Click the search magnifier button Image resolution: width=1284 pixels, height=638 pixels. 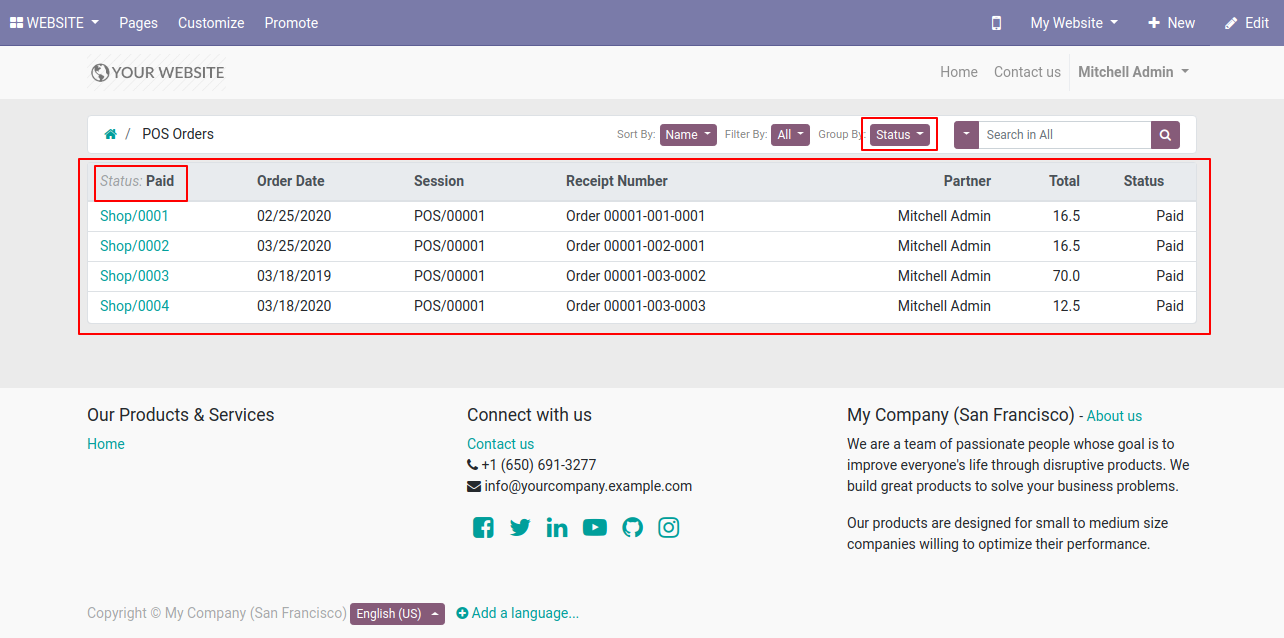click(1165, 135)
